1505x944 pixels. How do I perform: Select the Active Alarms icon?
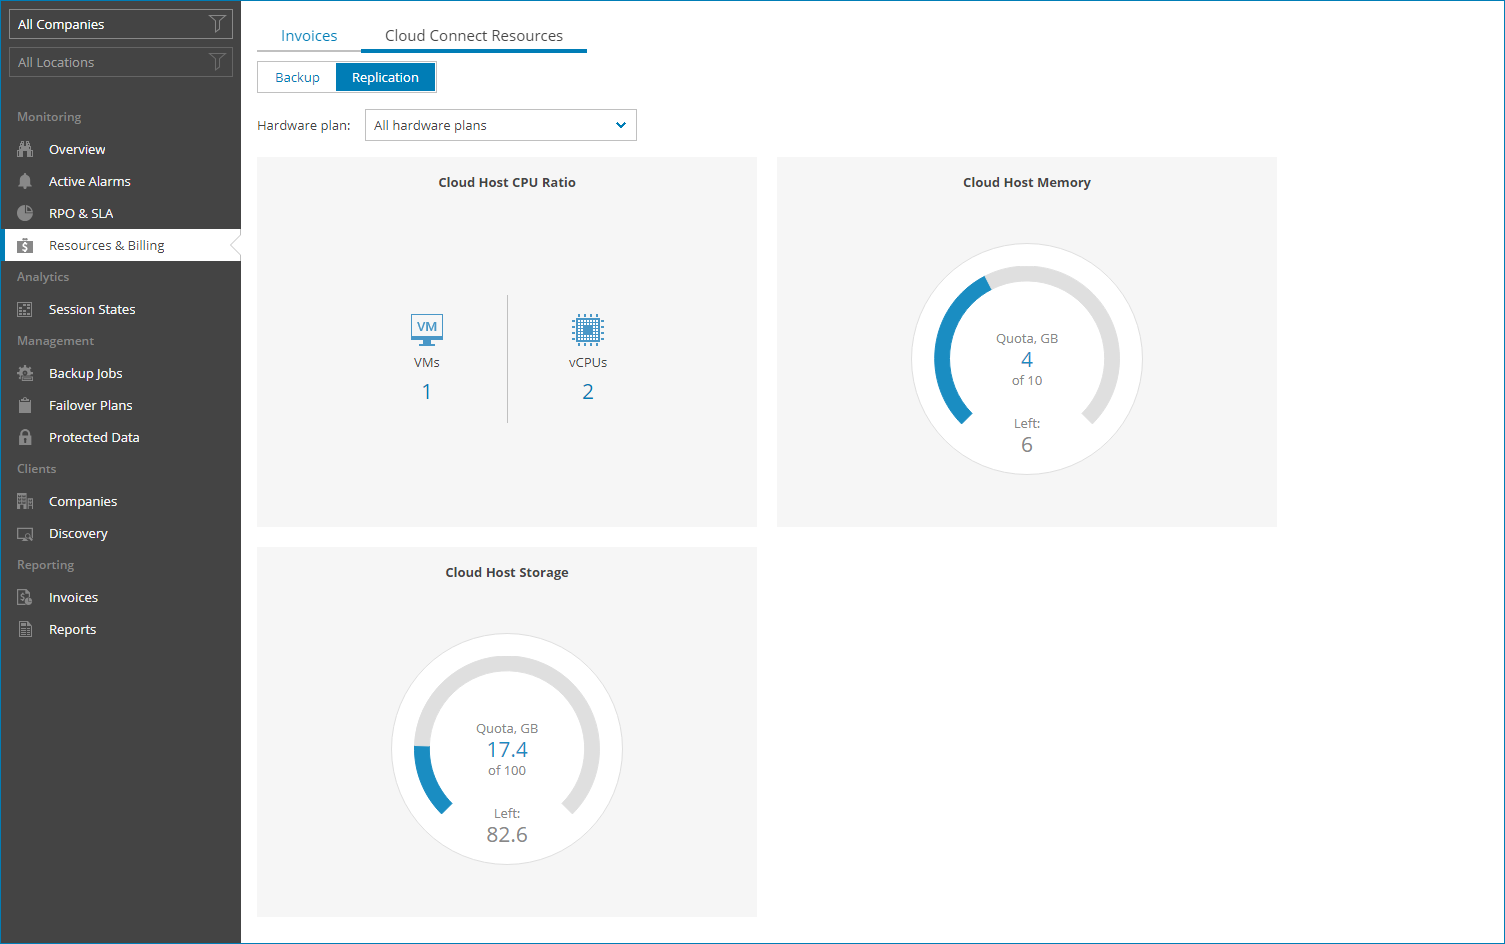point(24,181)
